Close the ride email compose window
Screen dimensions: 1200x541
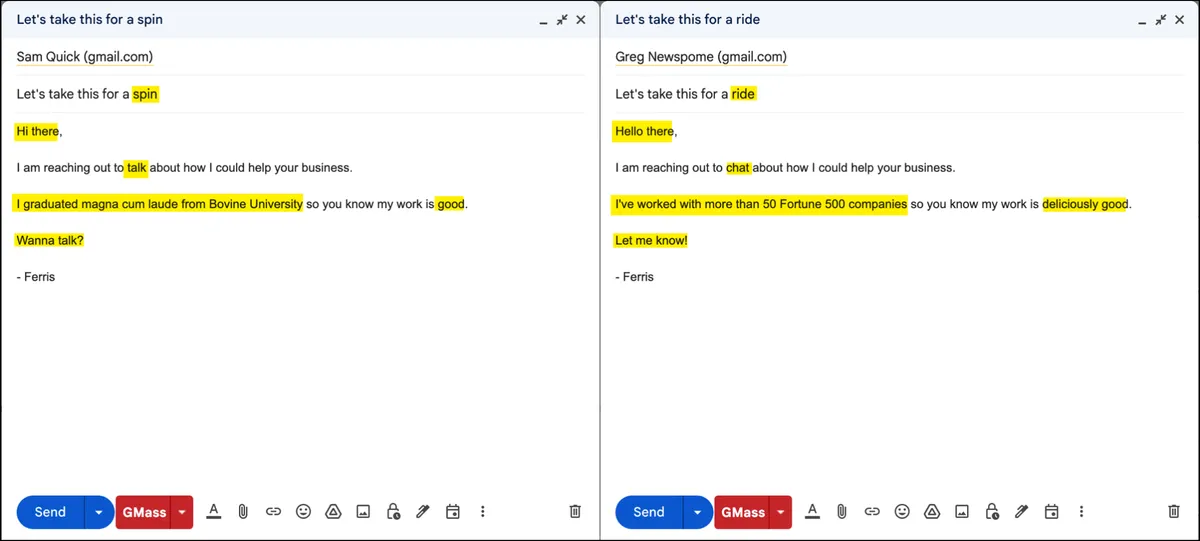tap(1180, 19)
